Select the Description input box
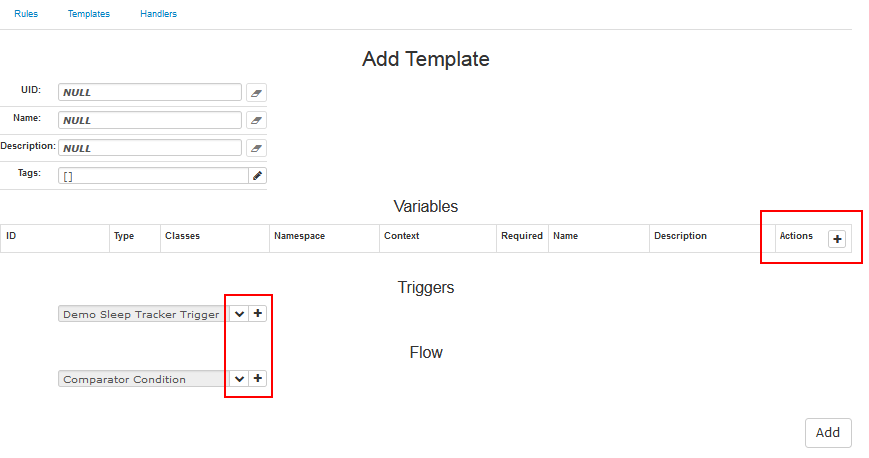This screenshot has width=869, height=458. [x=150, y=148]
